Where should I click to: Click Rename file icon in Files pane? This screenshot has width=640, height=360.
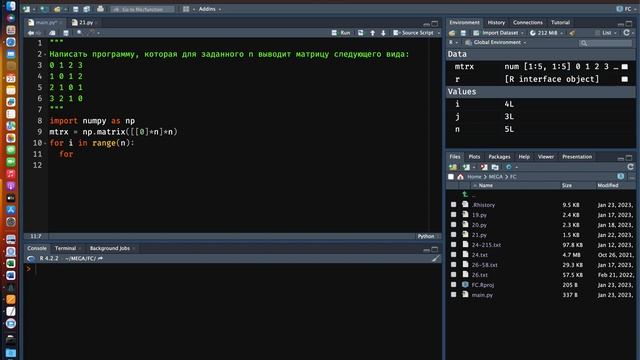[x=495, y=167]
